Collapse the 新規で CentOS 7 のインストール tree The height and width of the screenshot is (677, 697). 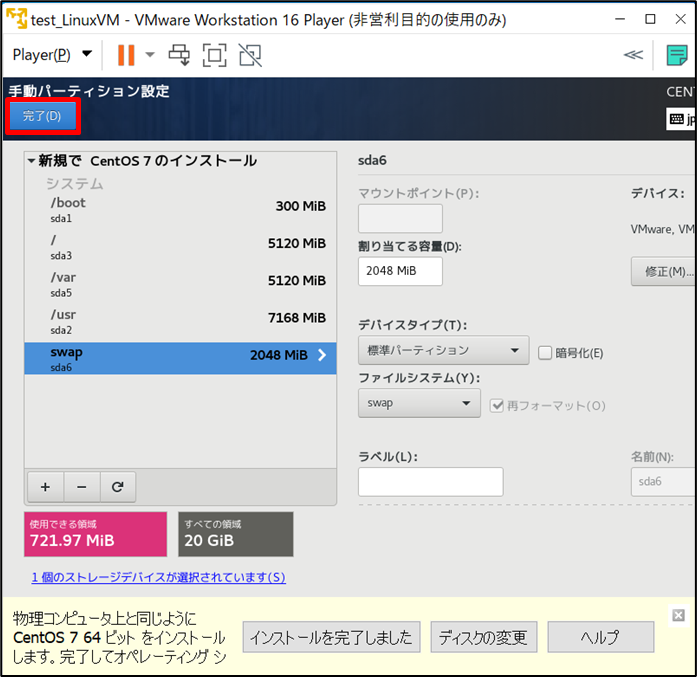pos(31,160)
